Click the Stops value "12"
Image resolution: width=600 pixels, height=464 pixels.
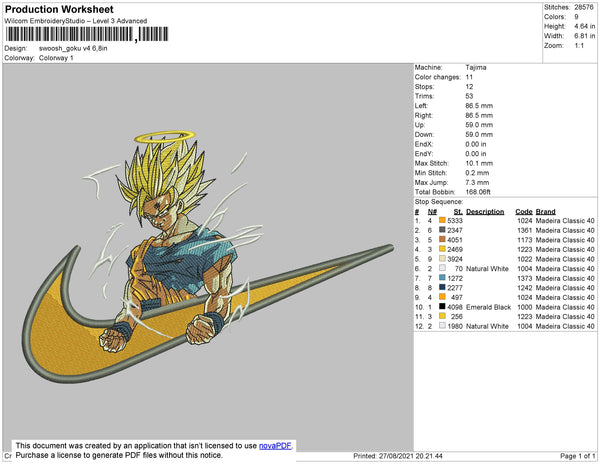click(x=470, y=86)
